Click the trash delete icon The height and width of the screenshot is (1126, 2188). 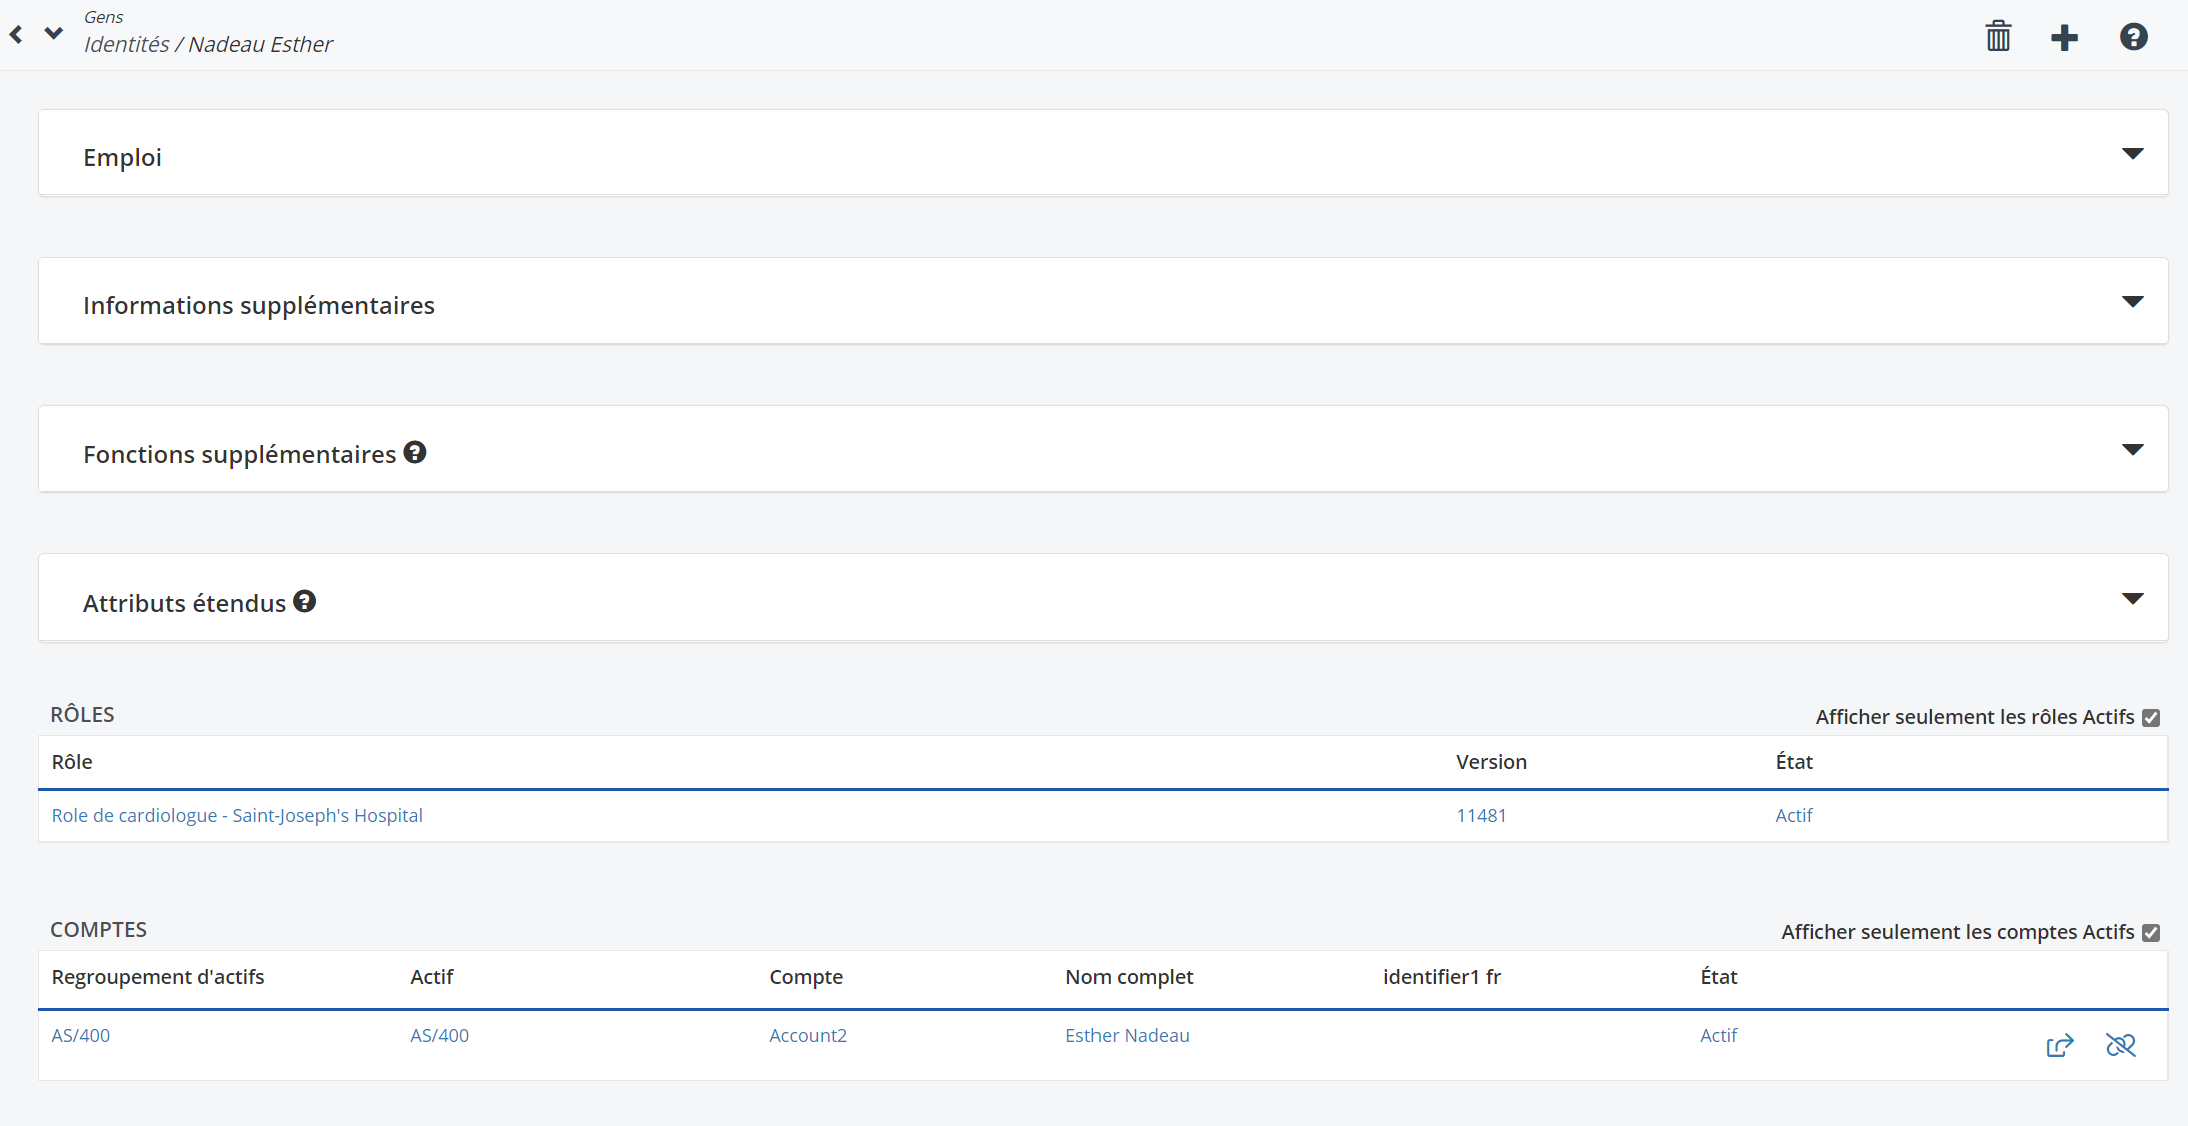[1998, 37]
